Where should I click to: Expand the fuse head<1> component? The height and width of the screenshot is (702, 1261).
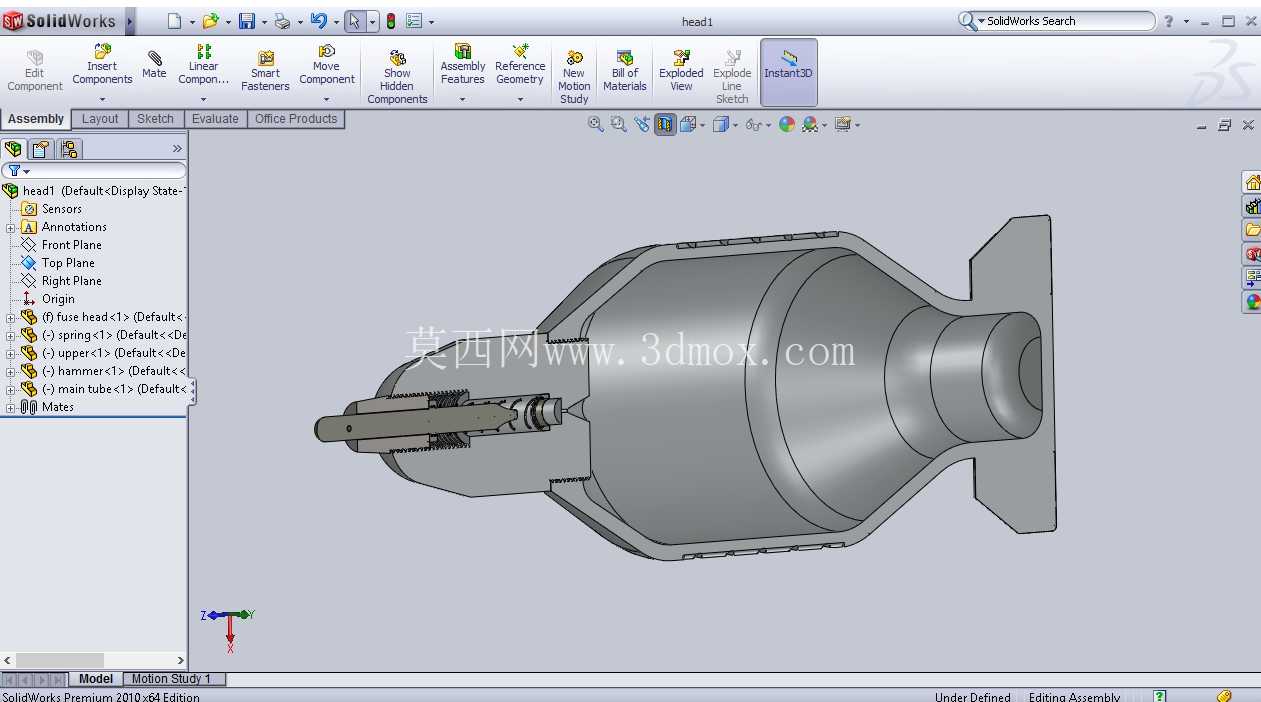(10, 317)
